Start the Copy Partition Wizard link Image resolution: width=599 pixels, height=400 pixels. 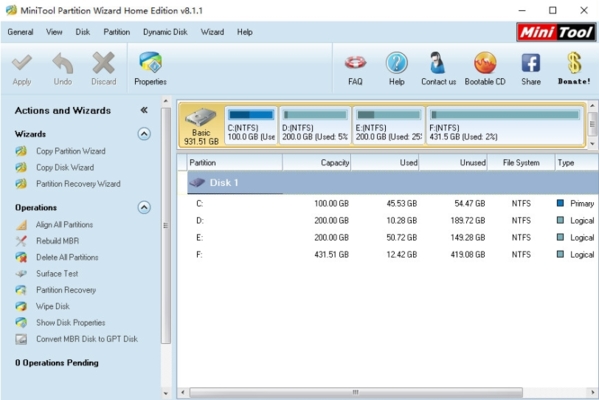point(71,151)
